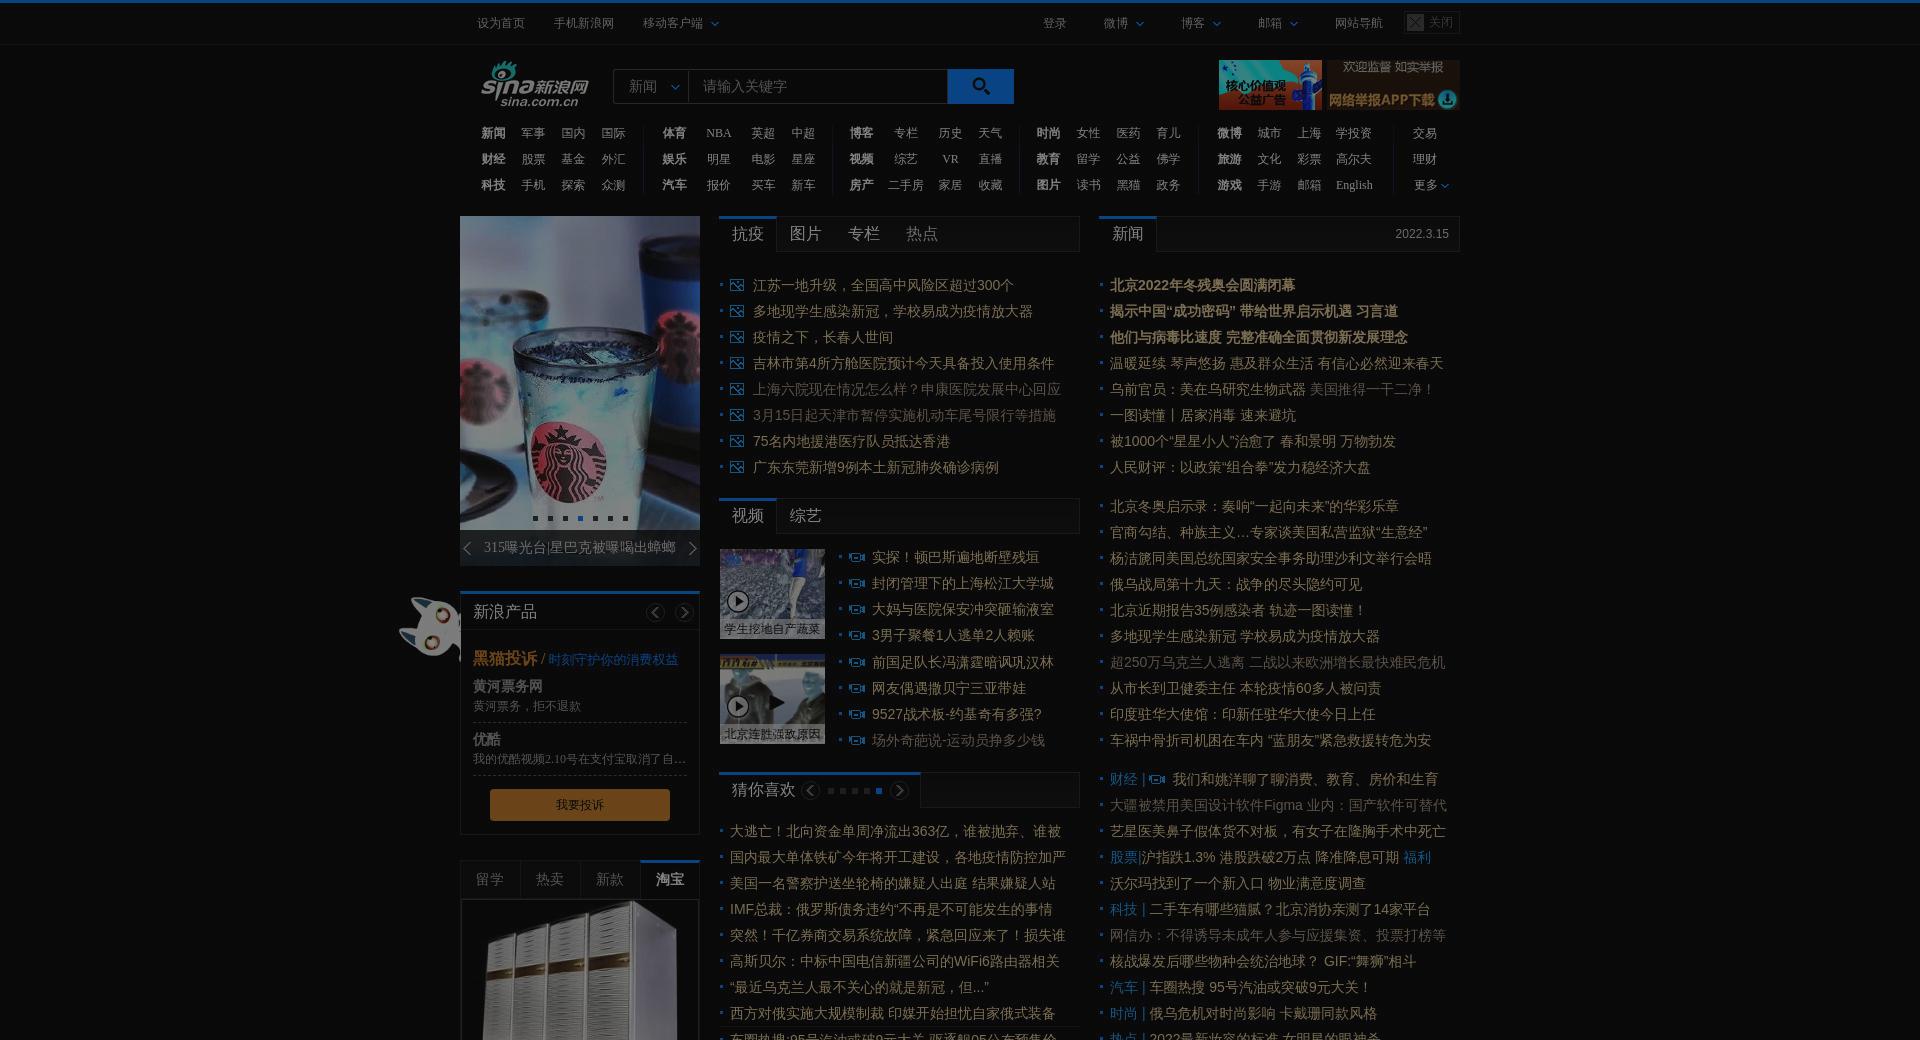Click the black cat mascot

click(x=430, y=626)
